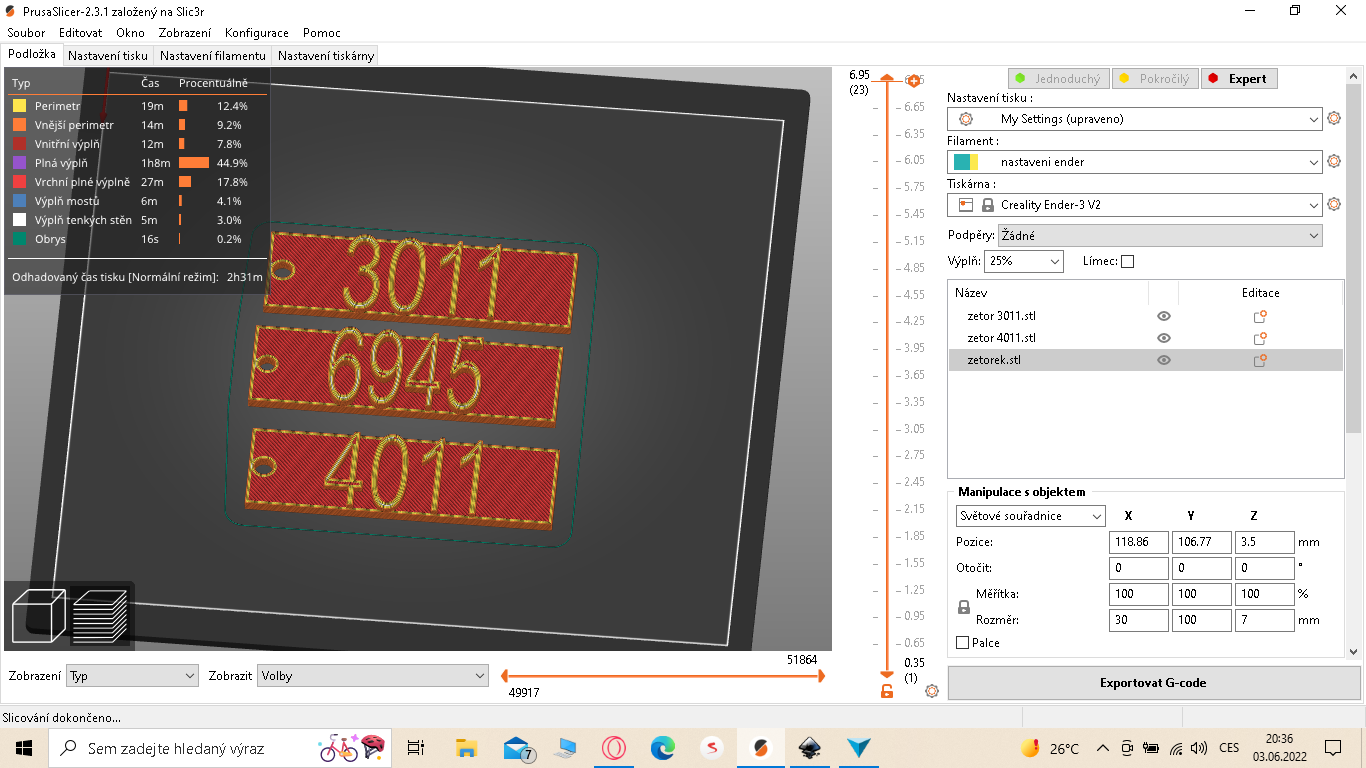Open the Mail app in the taskbar
The width and height of the screenshot is (1366, 768).
(x=518, y=747)
